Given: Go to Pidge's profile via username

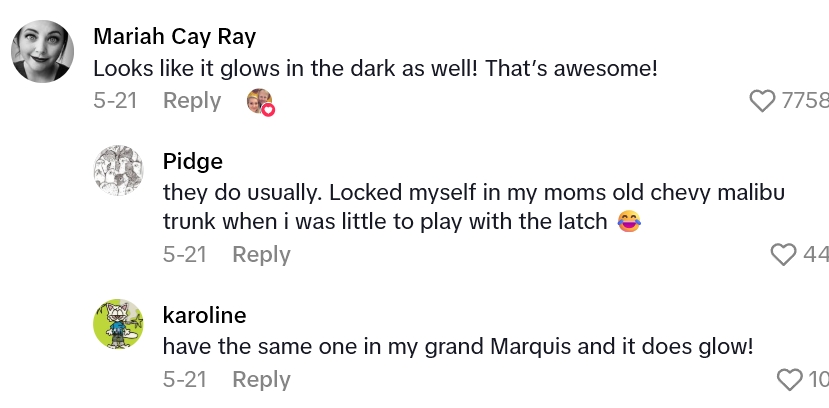Looking at the screenshot, I should pos(192,161).
